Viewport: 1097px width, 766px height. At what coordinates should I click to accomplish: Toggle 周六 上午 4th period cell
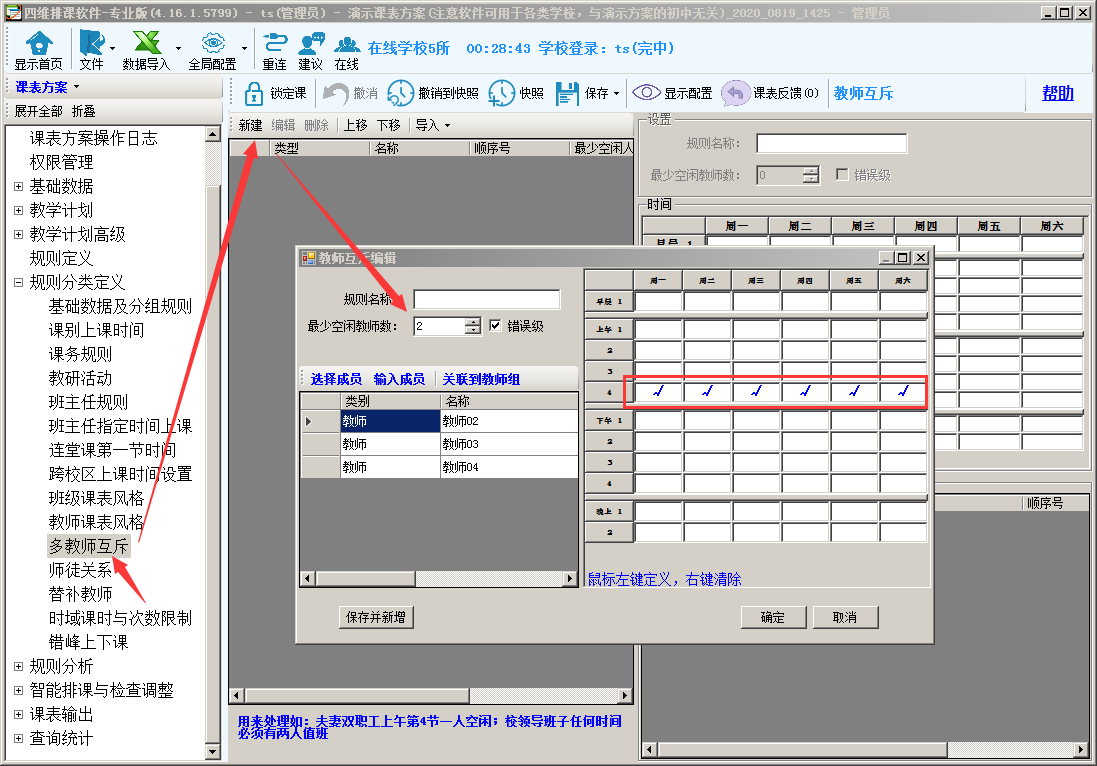tap(903, 392)
